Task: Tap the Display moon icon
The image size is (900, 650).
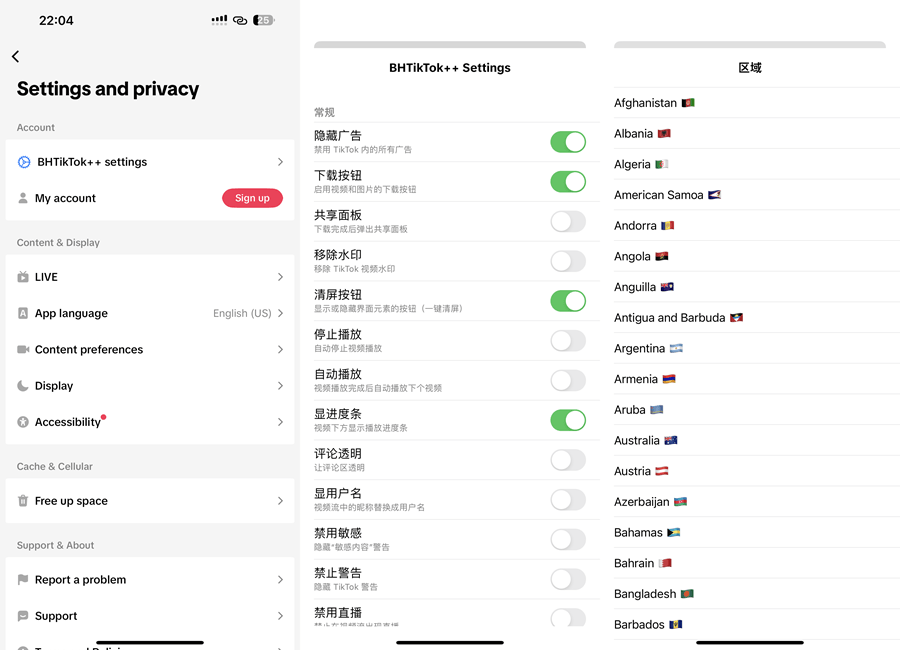Action: pyautogui.click(x=22, y=385)
